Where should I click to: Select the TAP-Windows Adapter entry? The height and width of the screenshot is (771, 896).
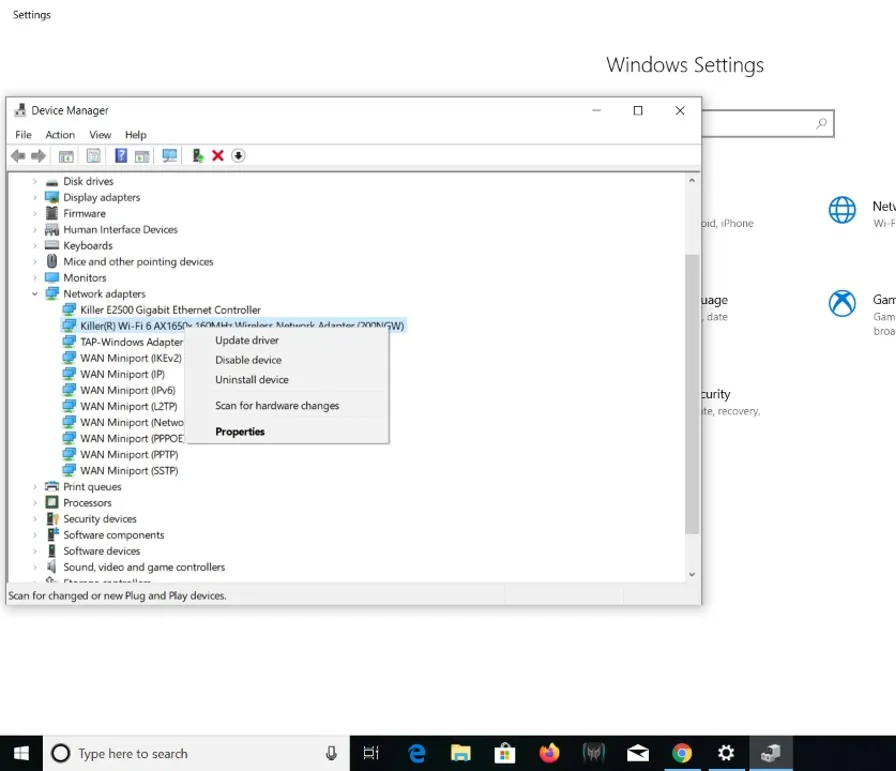click(x=131, y=342)
